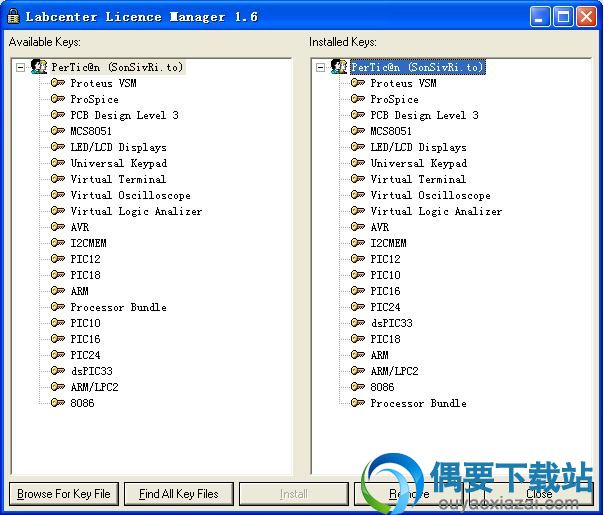Click key icon beside PIC24 in Installed Keys
This screenshot has height=515, width=604.
coord(358,307)
